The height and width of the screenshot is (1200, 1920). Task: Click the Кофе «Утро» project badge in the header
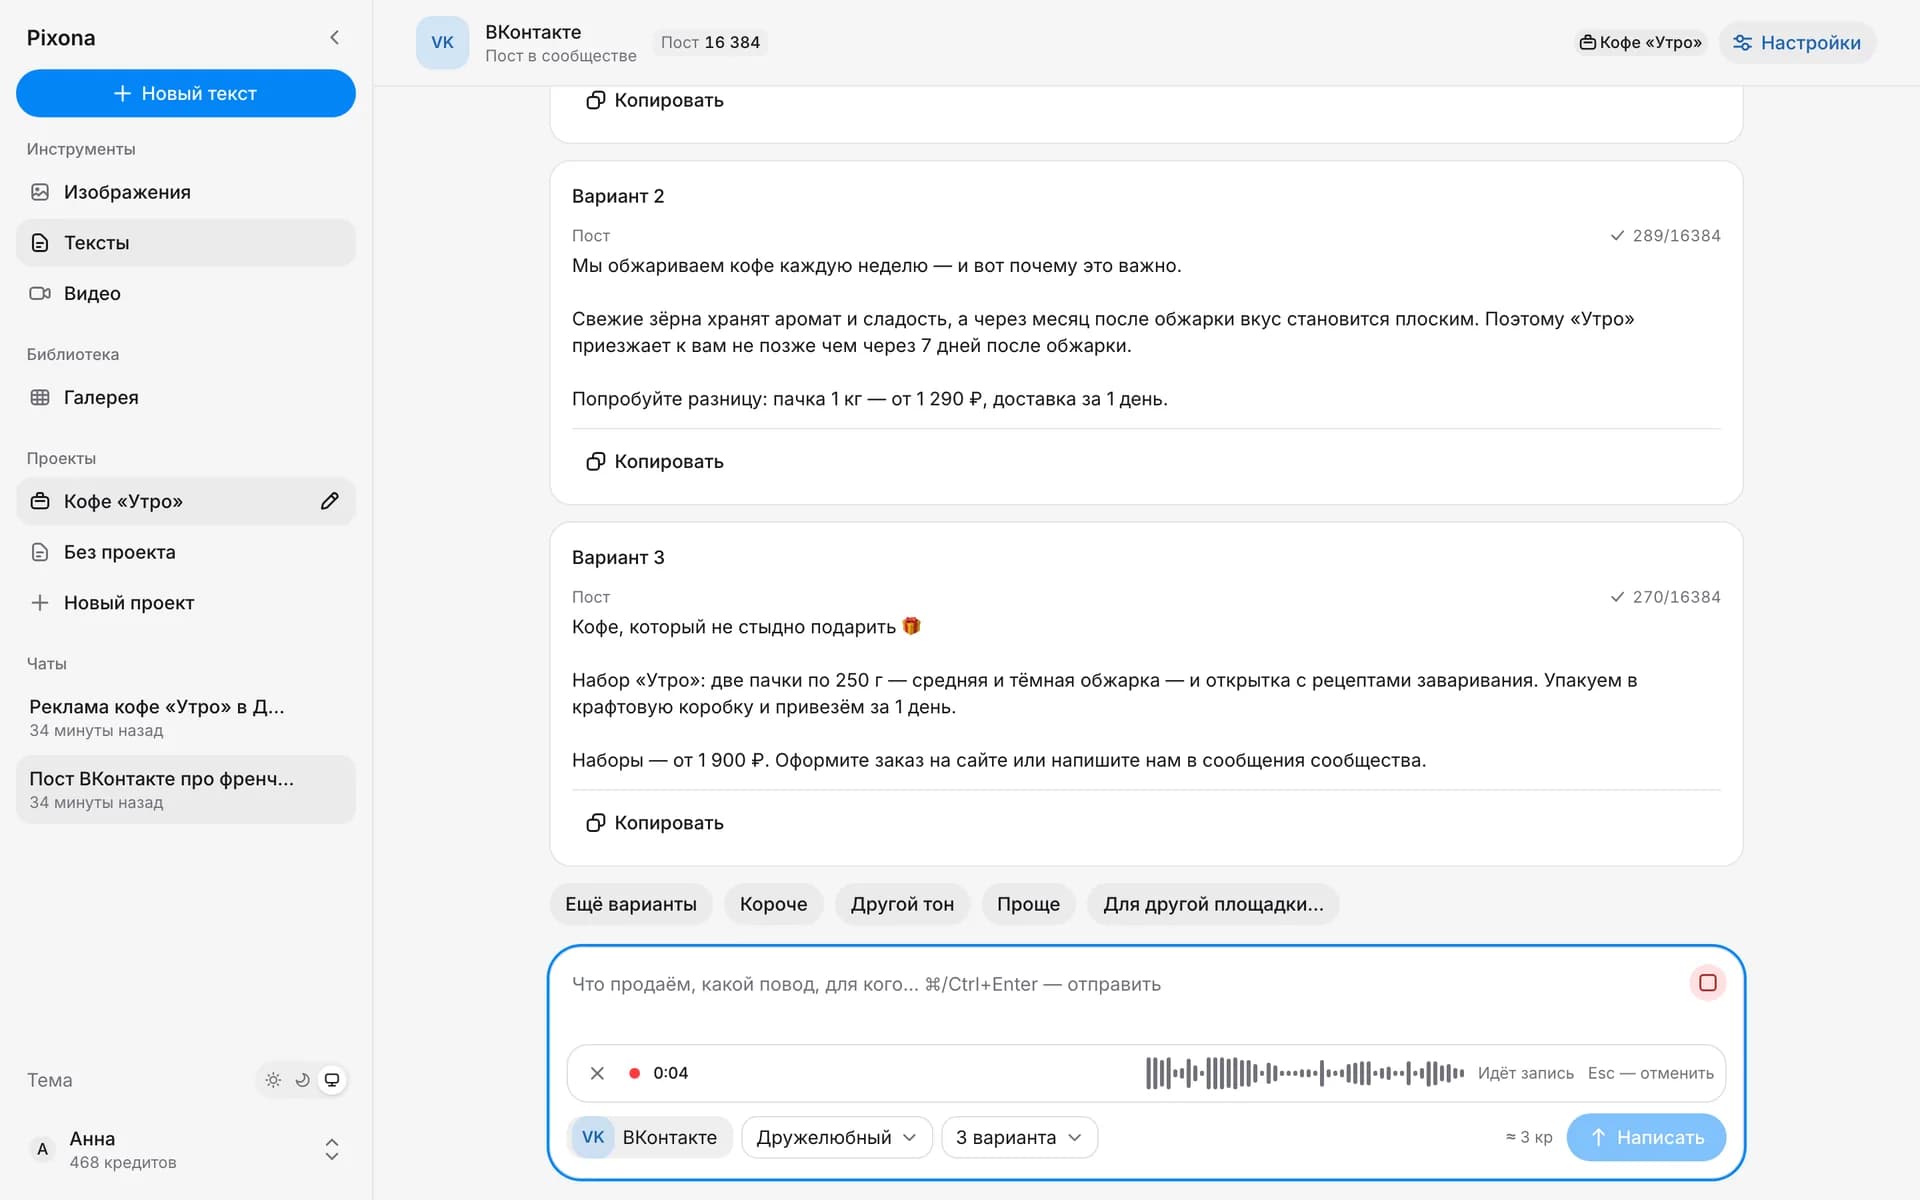point(1640,43)
